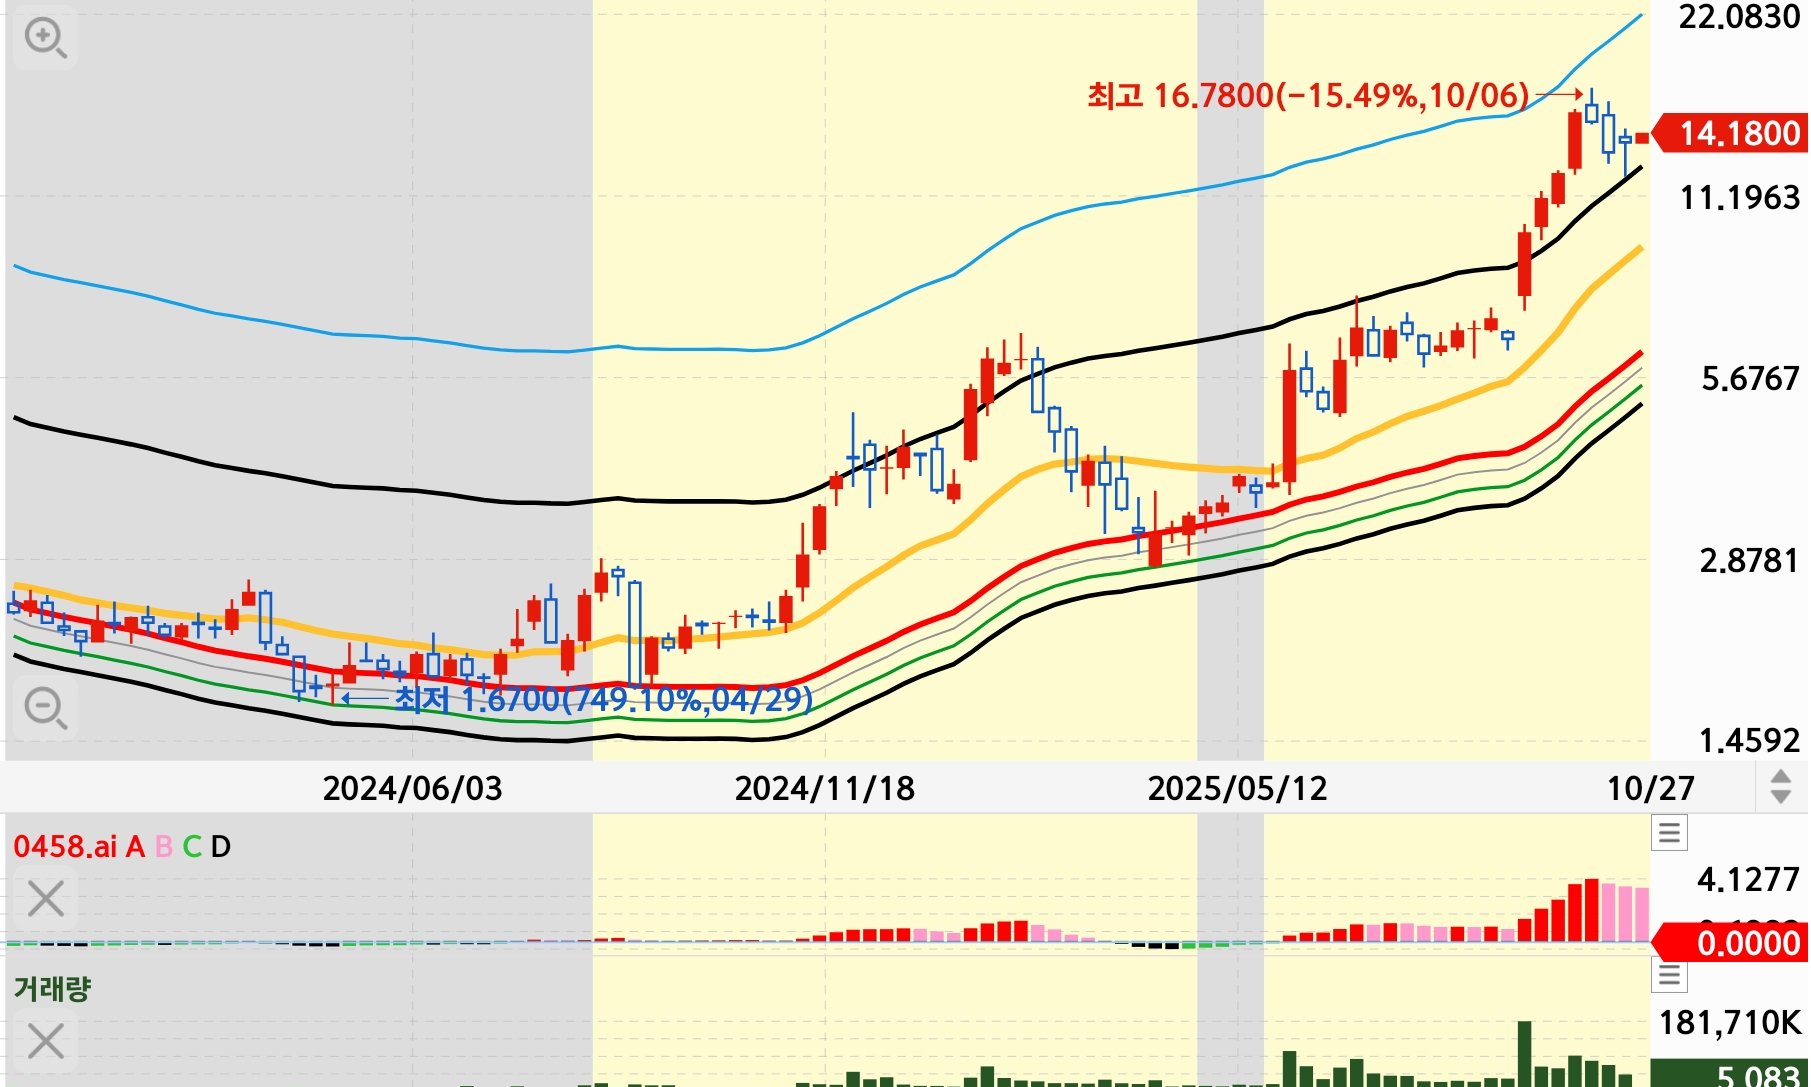Screen dimensions: 1811x1087
Task: Click the 10/27 date label
Action: (1651, 788)
